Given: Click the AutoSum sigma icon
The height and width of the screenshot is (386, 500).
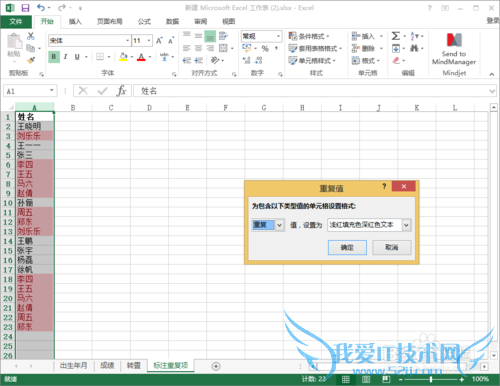Looking at the screenshot, I should tap(396, 36).
